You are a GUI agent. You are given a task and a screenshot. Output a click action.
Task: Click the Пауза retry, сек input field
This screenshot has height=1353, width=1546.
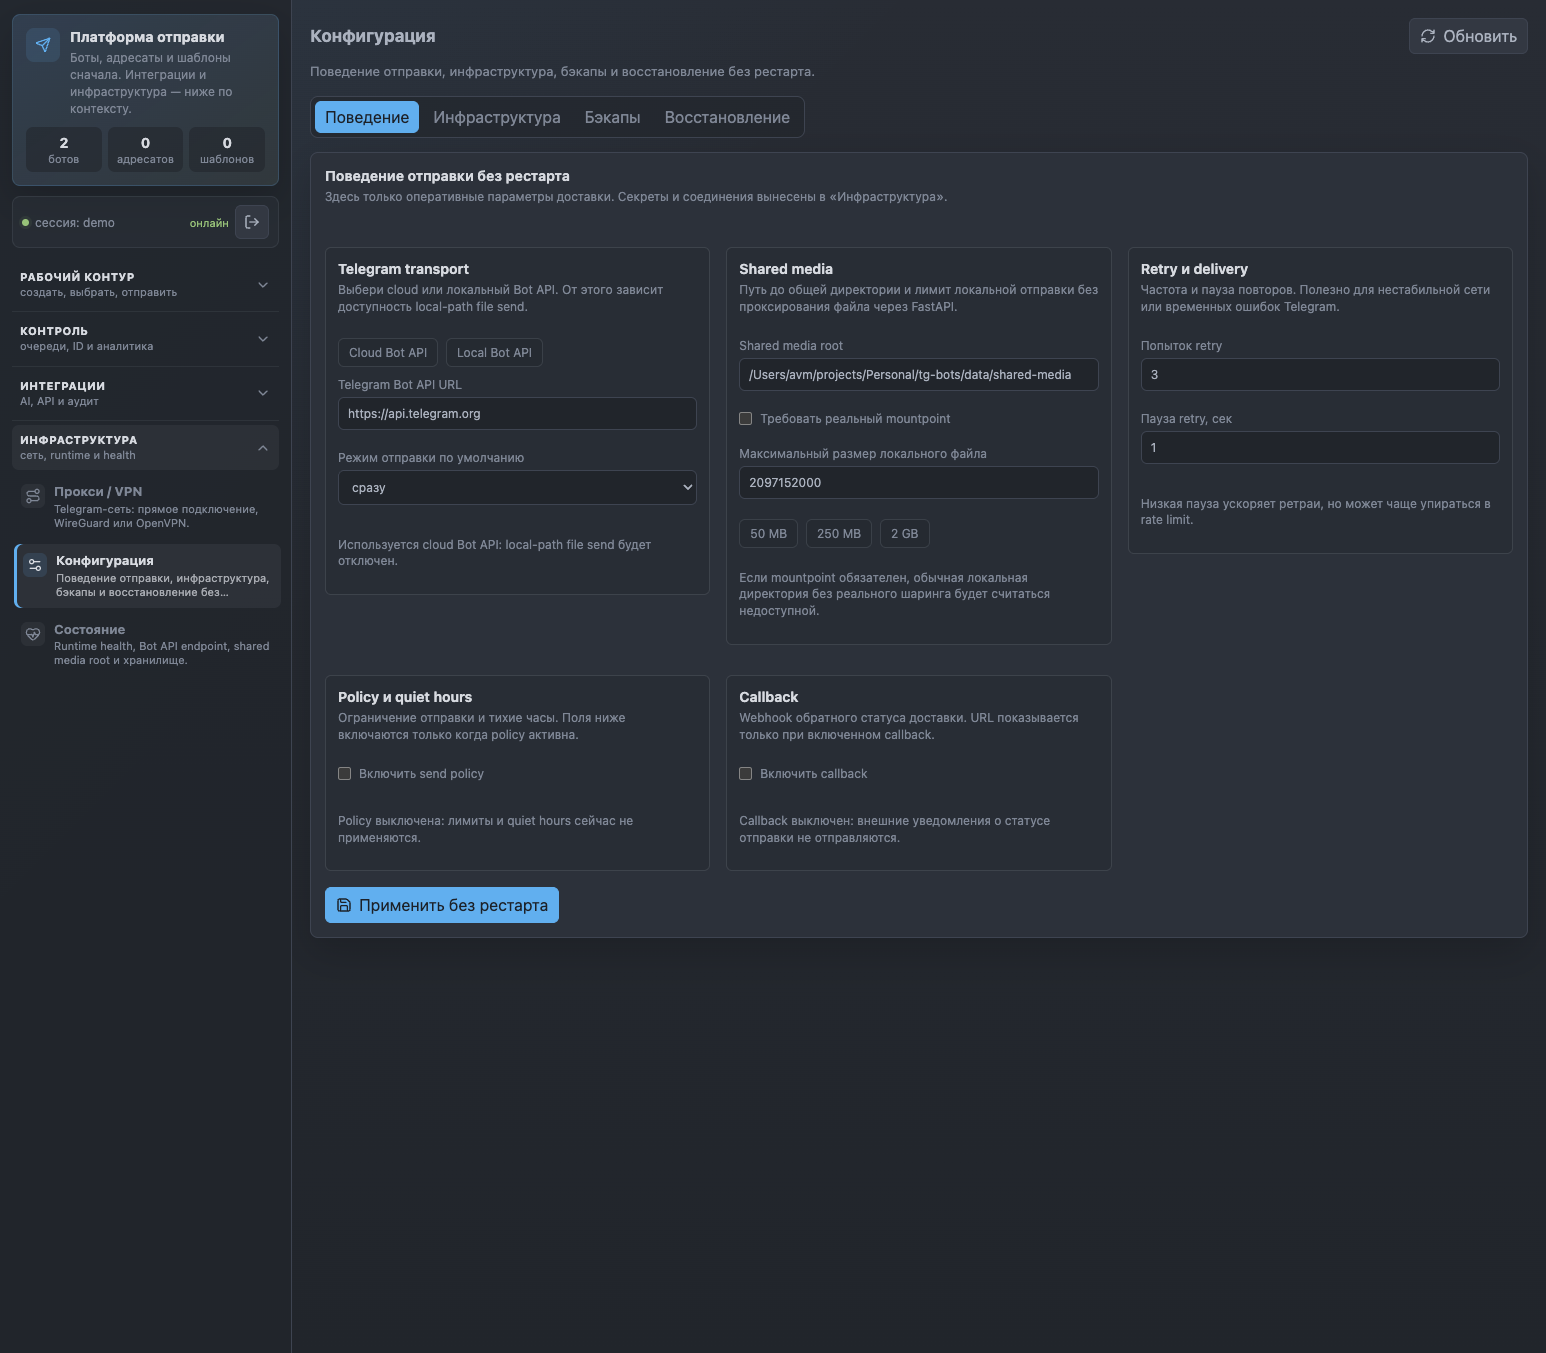pos(1320,447)
